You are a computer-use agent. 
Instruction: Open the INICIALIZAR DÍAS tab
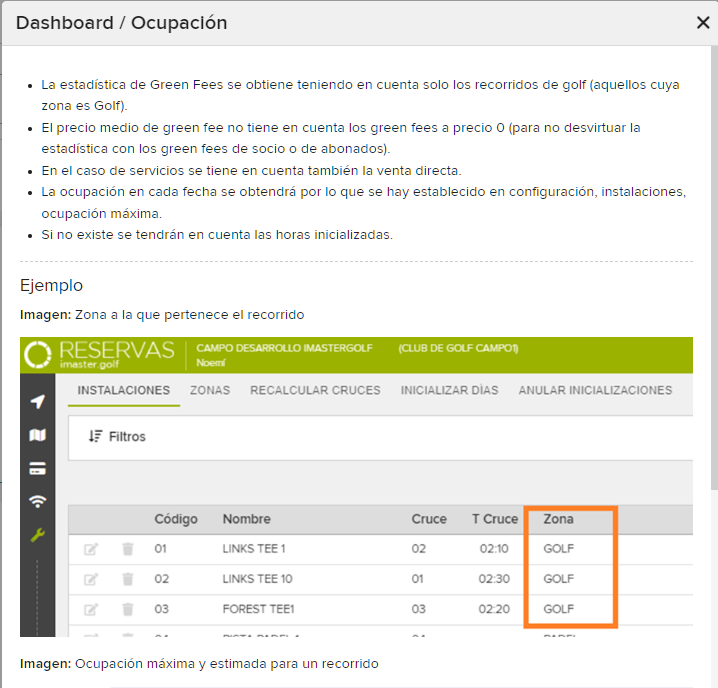pos(449,390)
